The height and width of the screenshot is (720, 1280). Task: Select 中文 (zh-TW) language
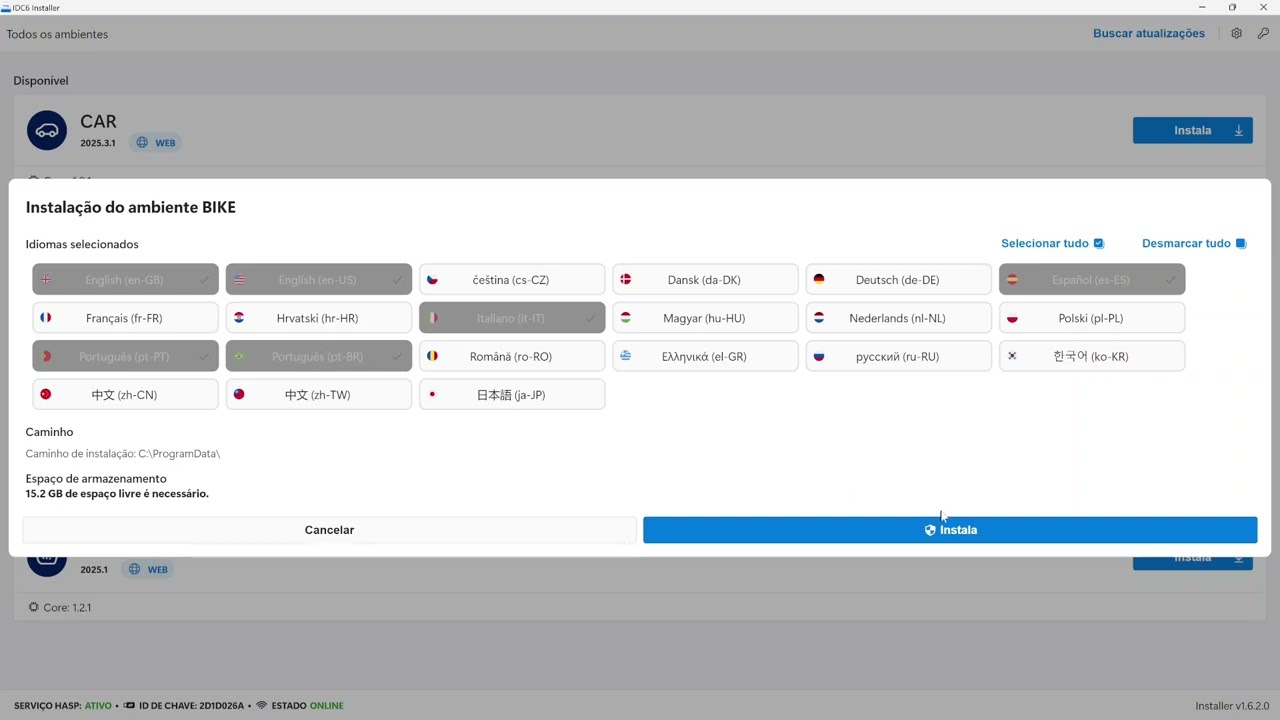pos(319,394)
